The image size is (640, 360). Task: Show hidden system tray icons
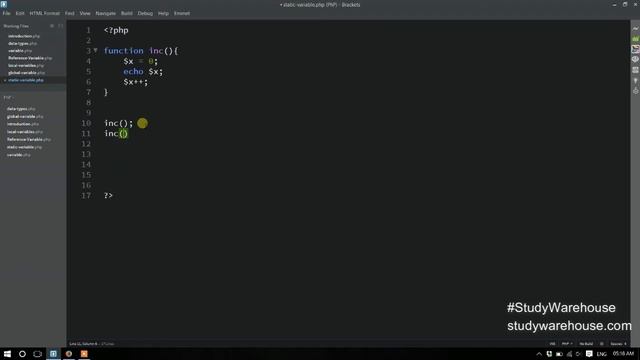point(539,354)
